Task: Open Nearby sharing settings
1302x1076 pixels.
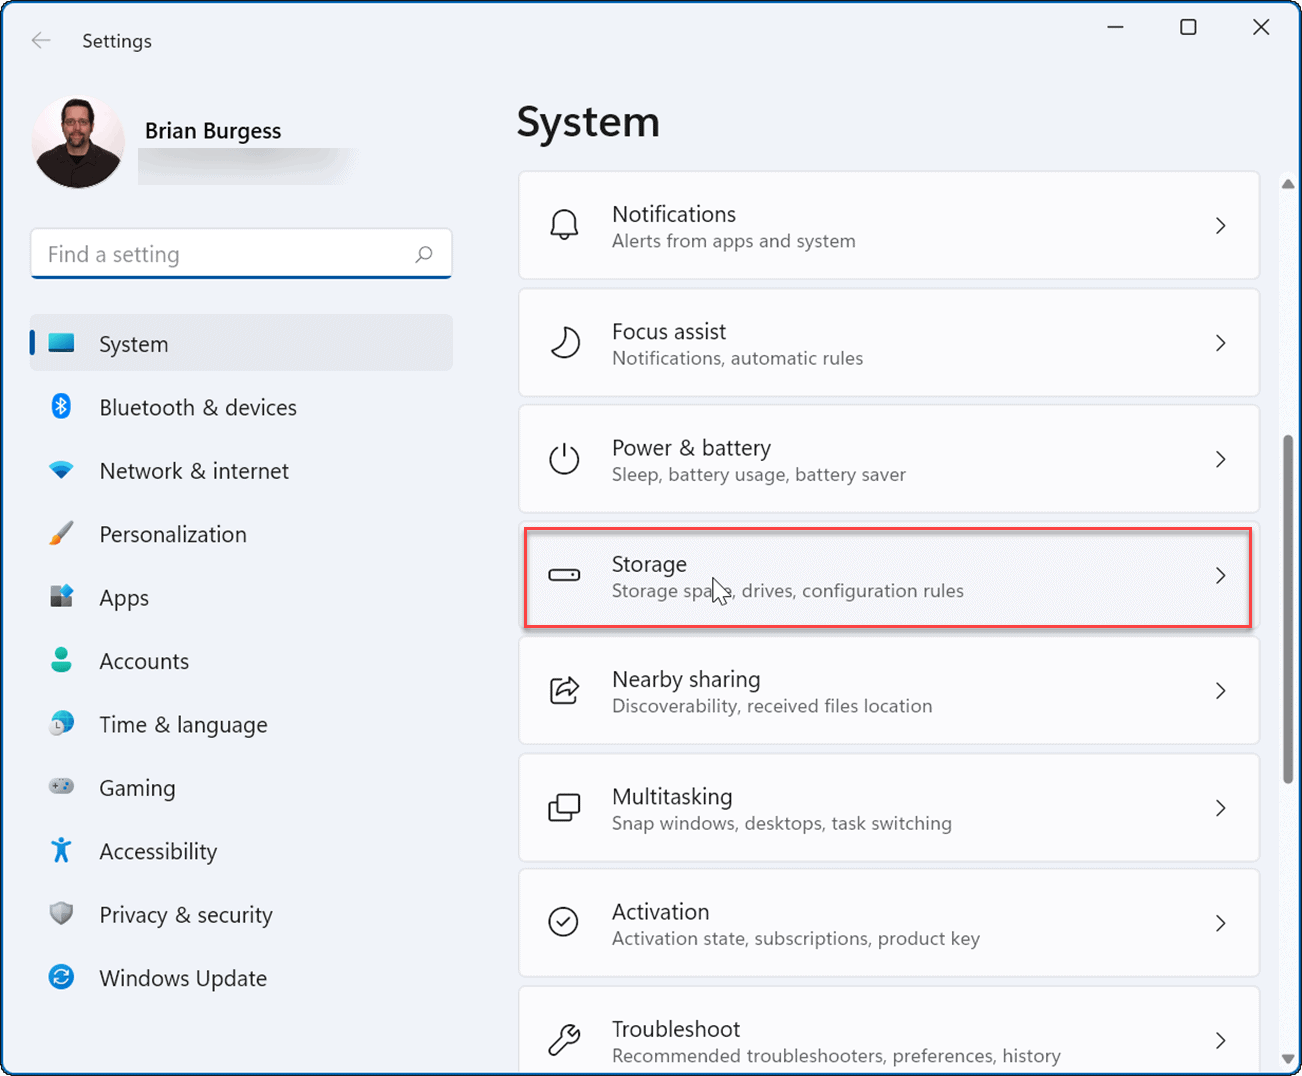Action: 888,690
